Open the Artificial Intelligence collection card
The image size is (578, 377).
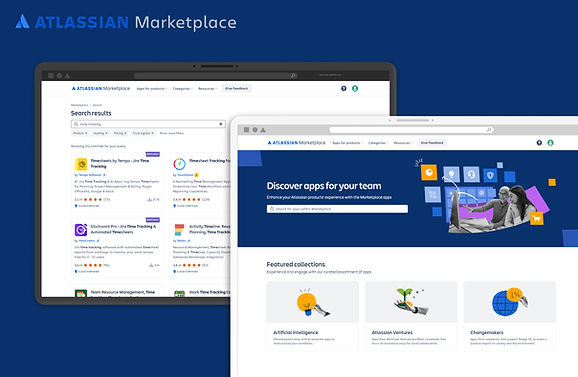(313, 316)
